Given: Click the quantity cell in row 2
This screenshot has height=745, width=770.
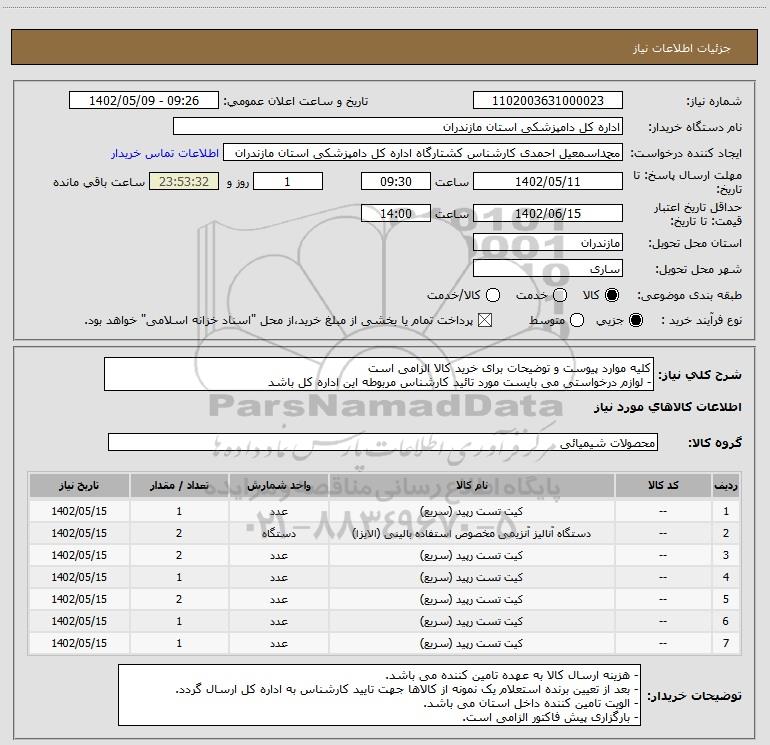Looking at the screenshot, I should coord(179,533).
